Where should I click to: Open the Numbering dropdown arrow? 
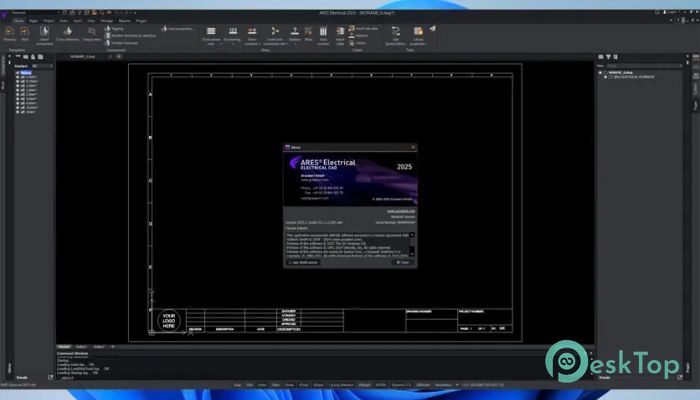[x=233, y=44]
